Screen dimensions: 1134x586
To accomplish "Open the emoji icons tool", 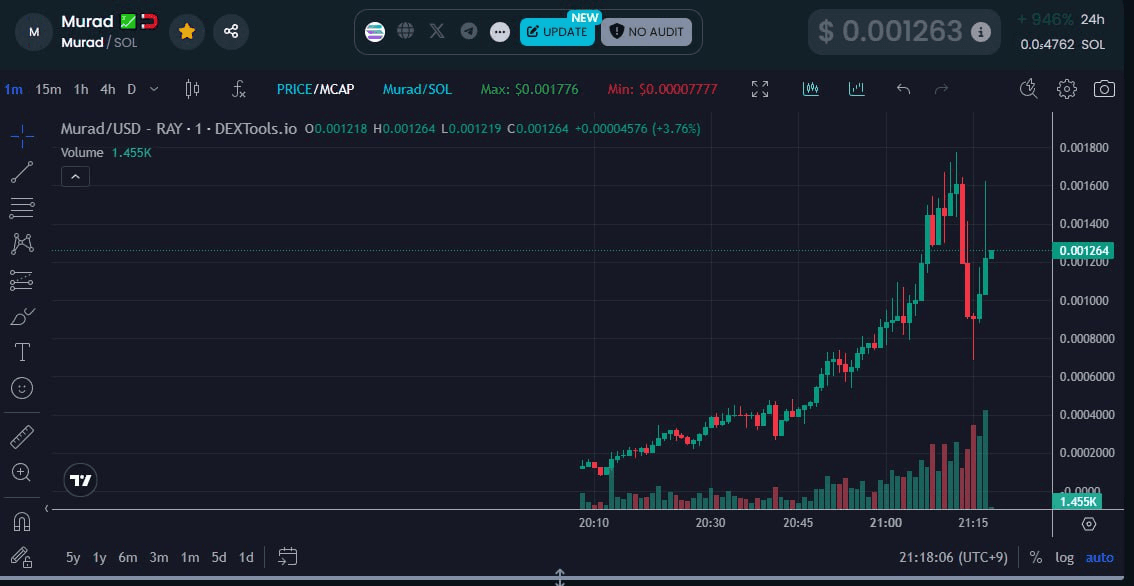I will pos(22,388).
